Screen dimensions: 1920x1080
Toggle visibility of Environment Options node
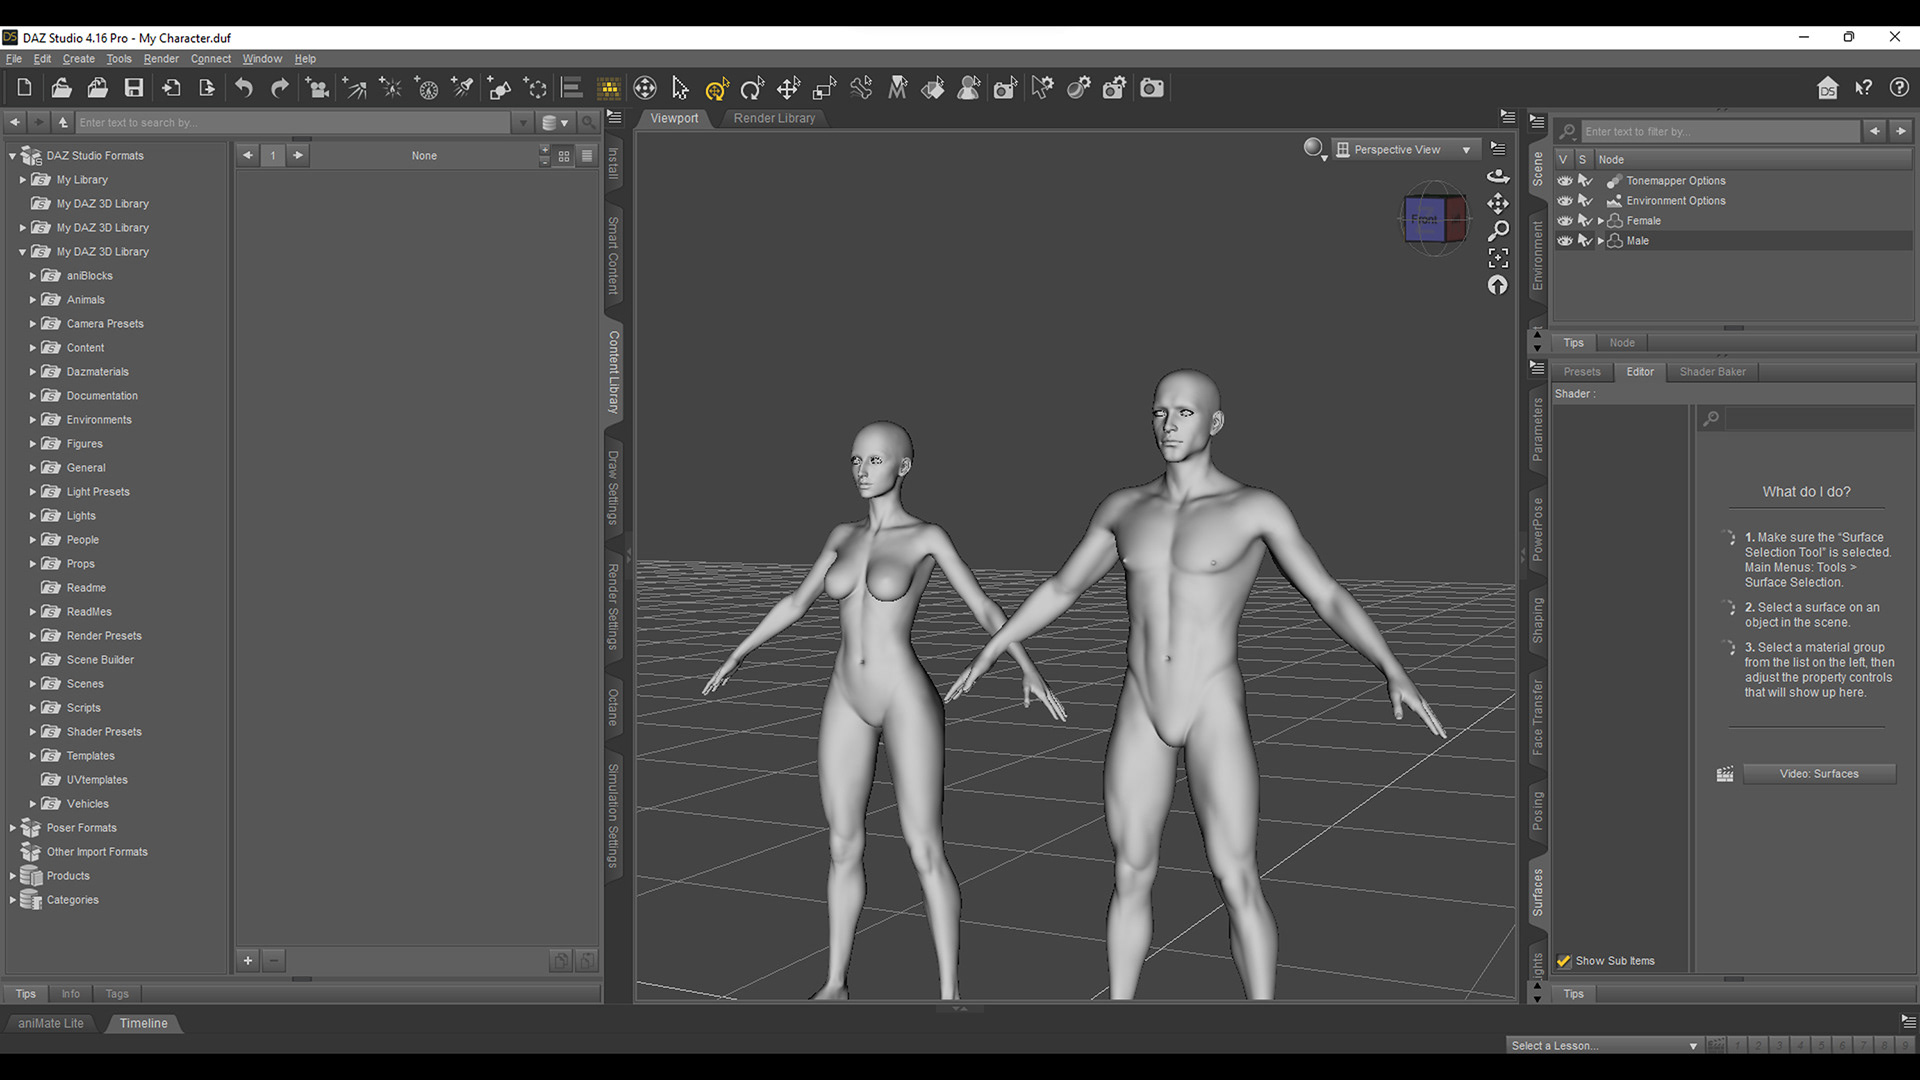pyautogui.click(x=1565, y=201)
